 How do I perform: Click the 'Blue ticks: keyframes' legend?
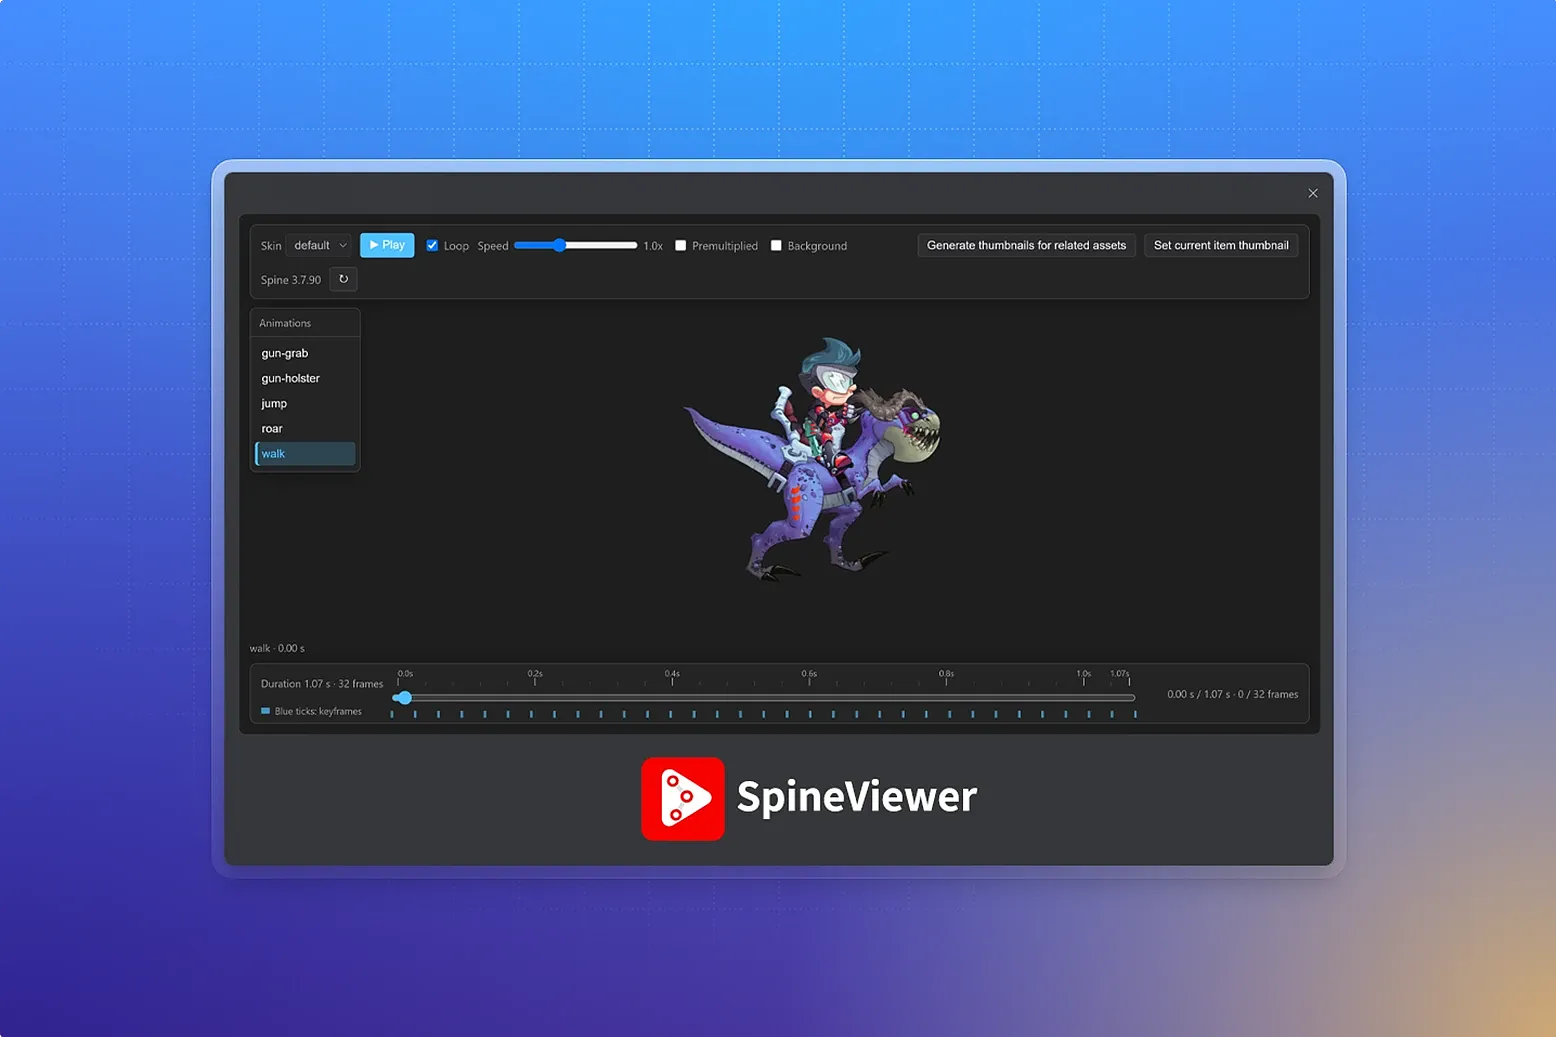(x=311, y=711)
